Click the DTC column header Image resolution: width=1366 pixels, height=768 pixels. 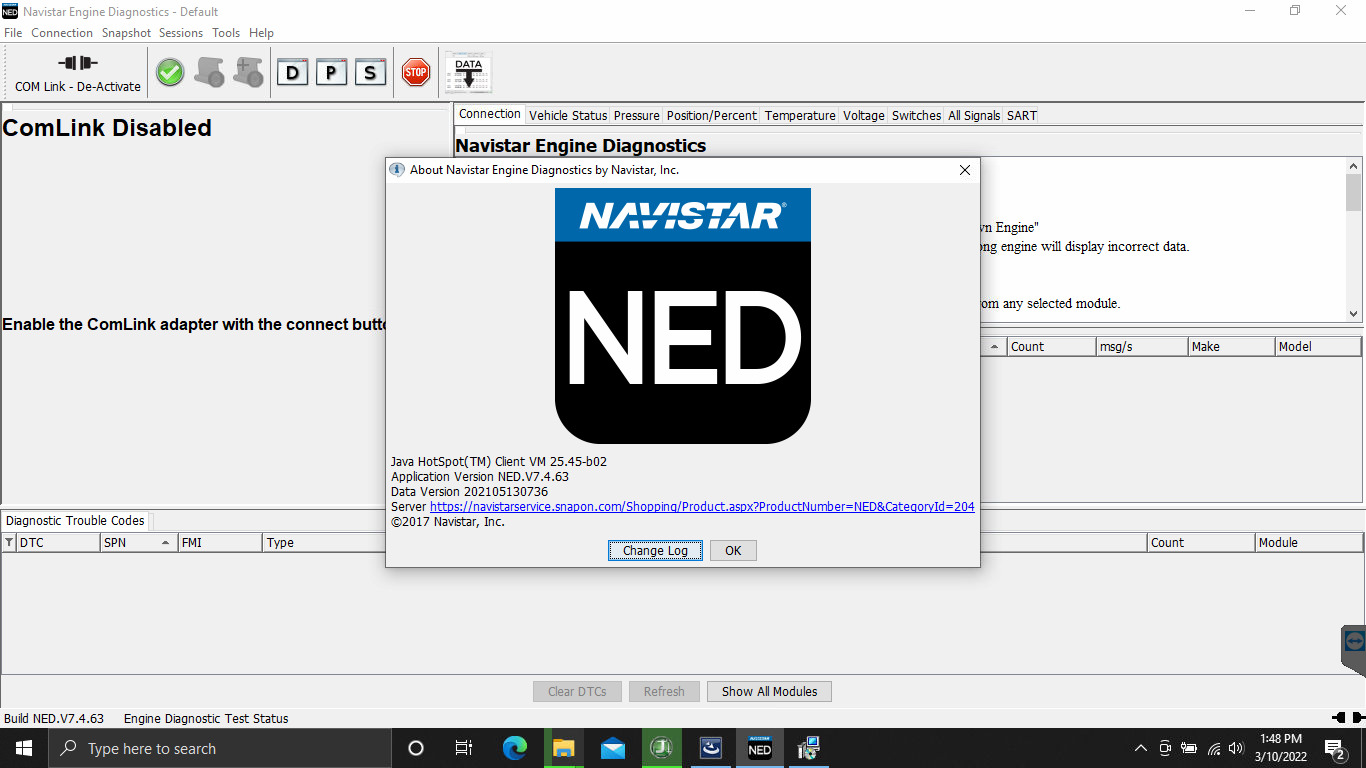click(x=59, y=543)
